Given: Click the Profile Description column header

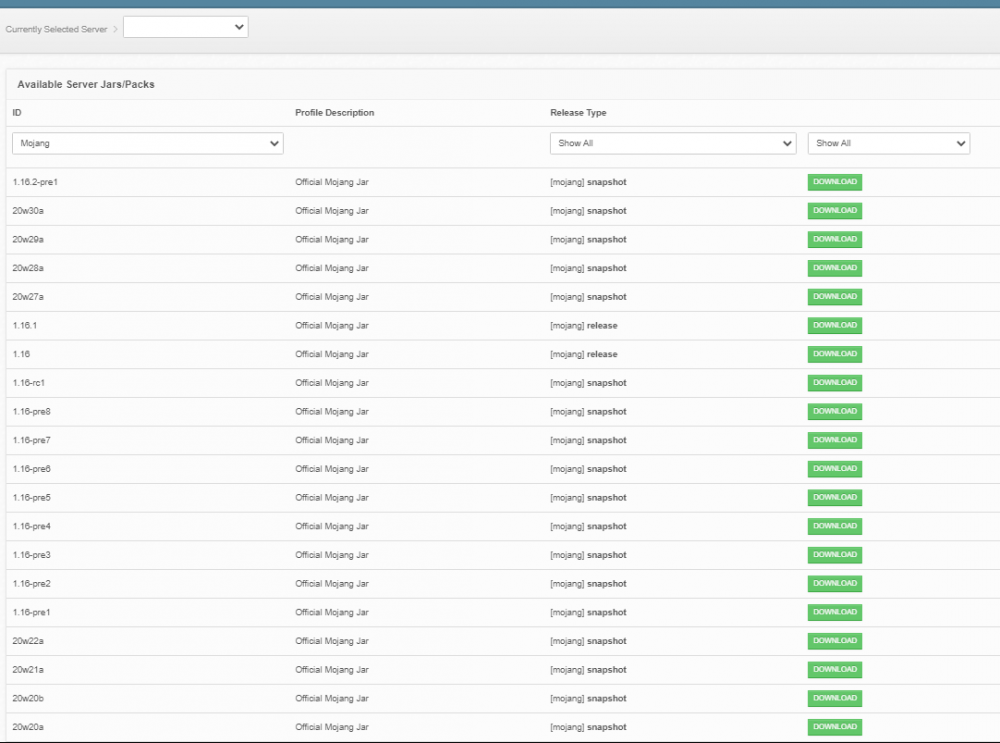Looking at the screenshot, I should pos(334,113).
